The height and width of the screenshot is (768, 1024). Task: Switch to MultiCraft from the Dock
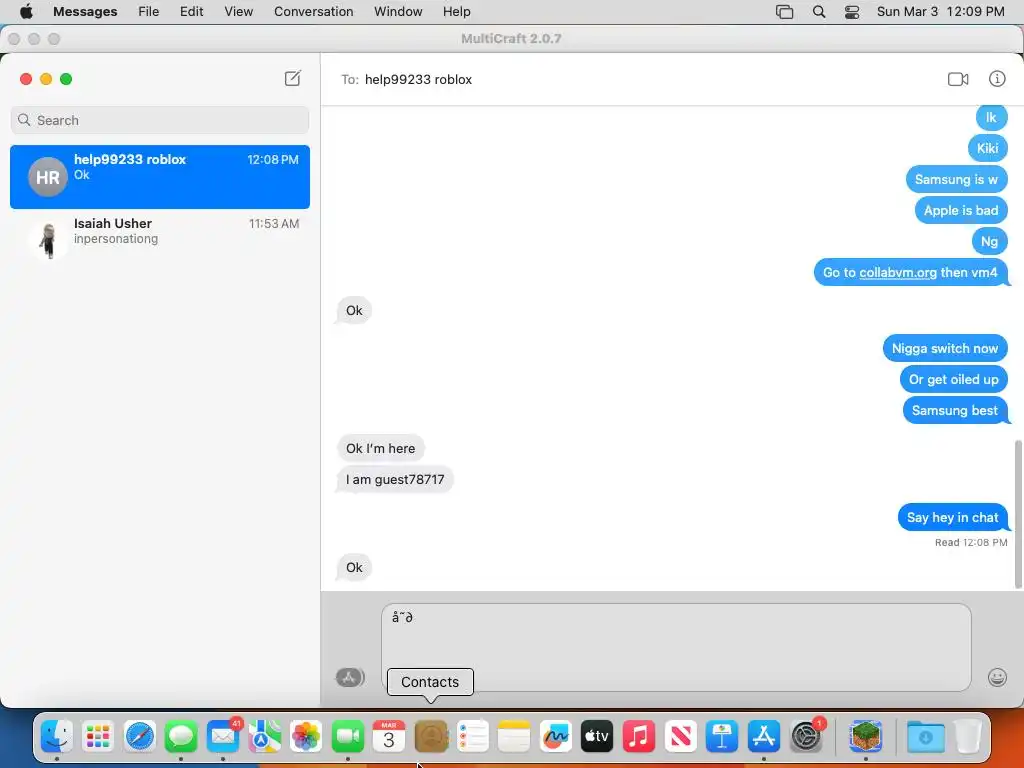[x=866, y=737]
